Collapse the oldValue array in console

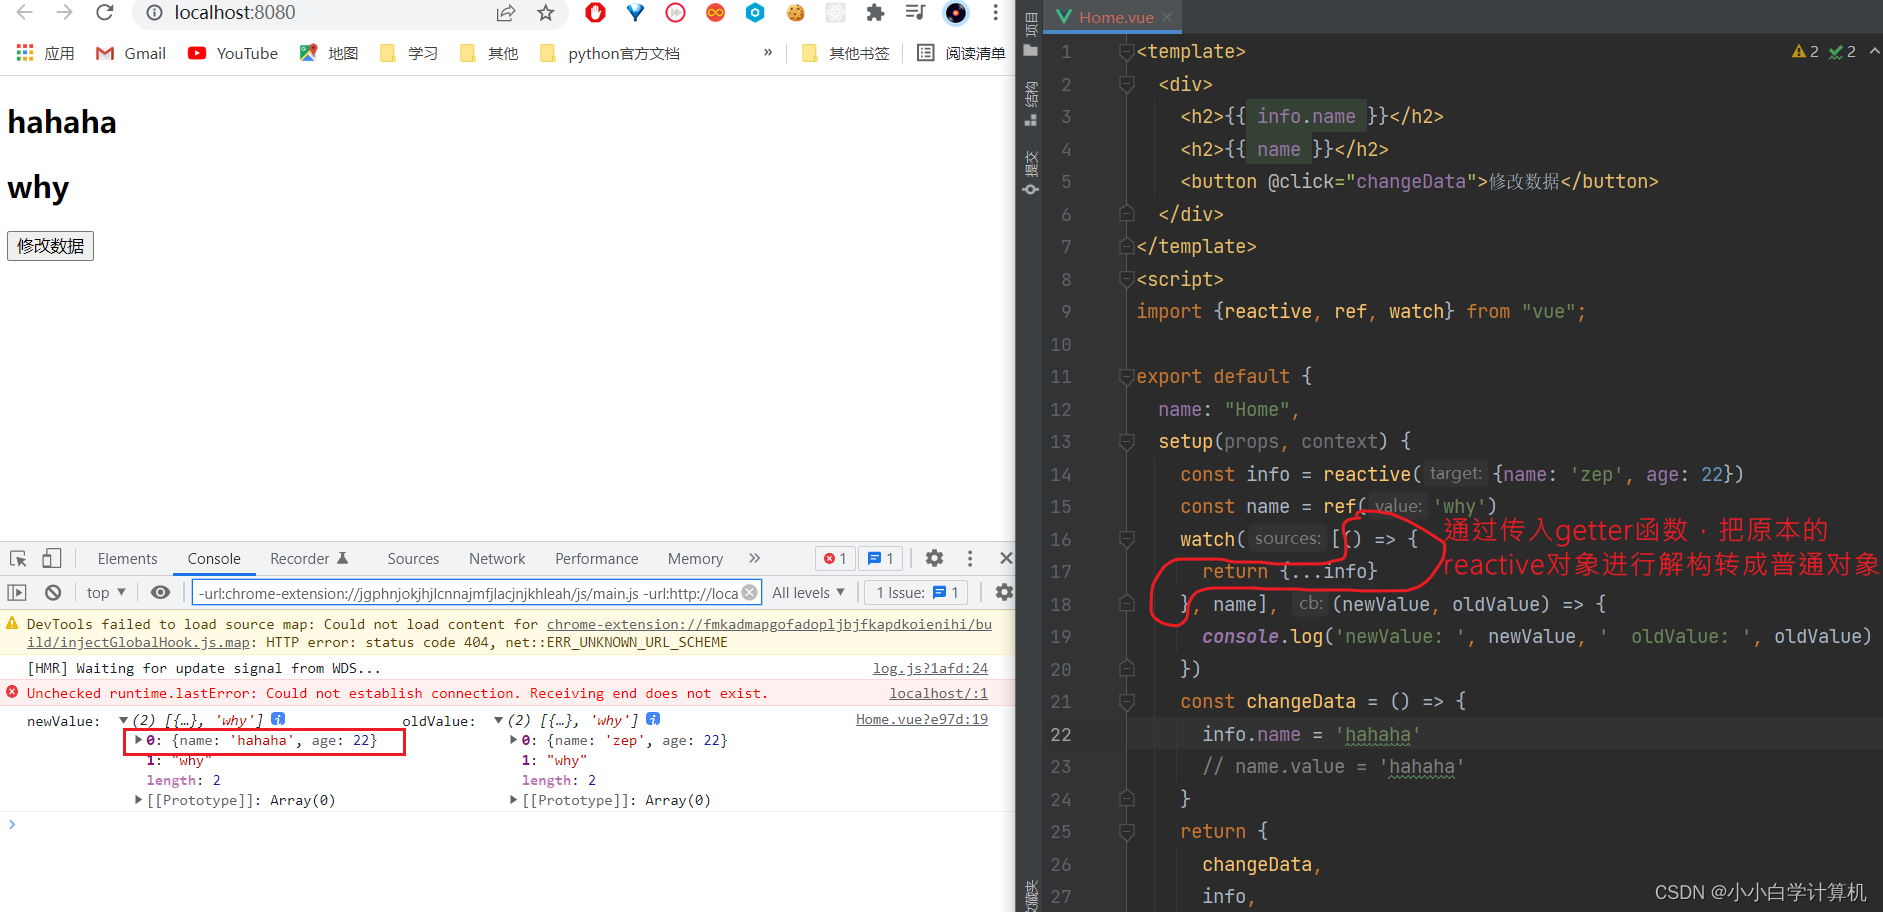pos(498,720)
